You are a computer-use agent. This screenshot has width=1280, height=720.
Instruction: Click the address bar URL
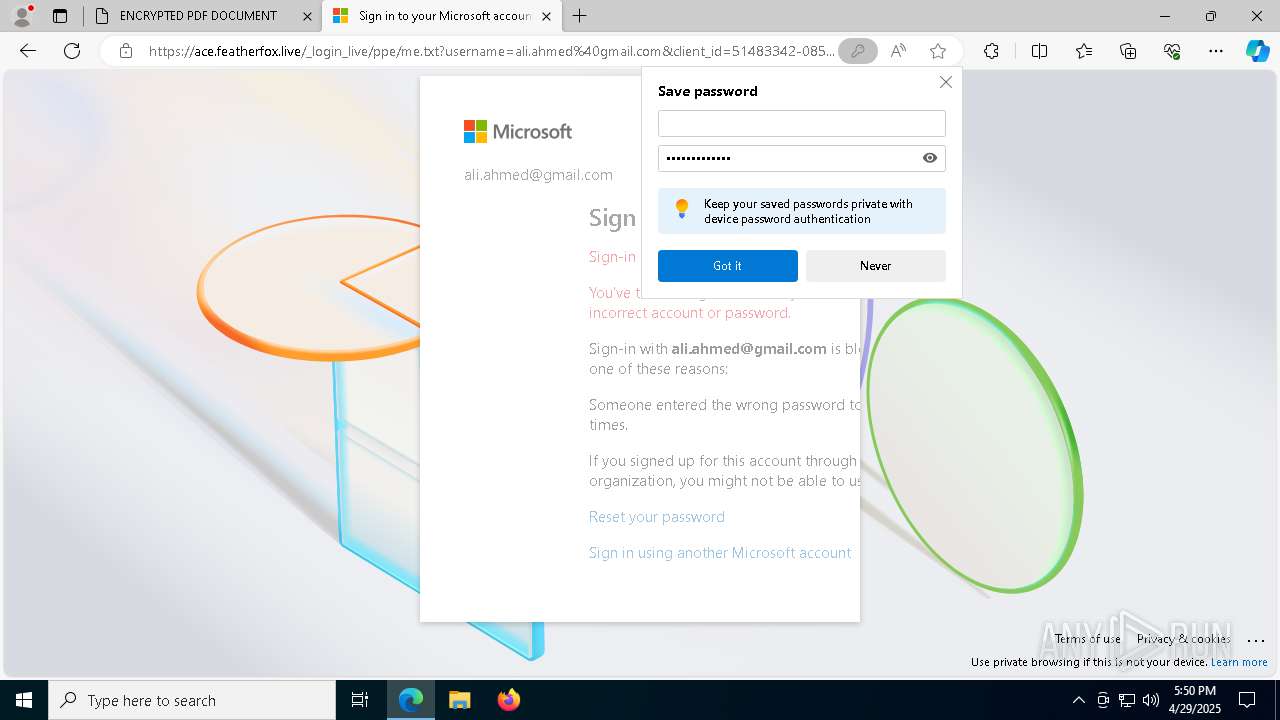pos(491,51)
